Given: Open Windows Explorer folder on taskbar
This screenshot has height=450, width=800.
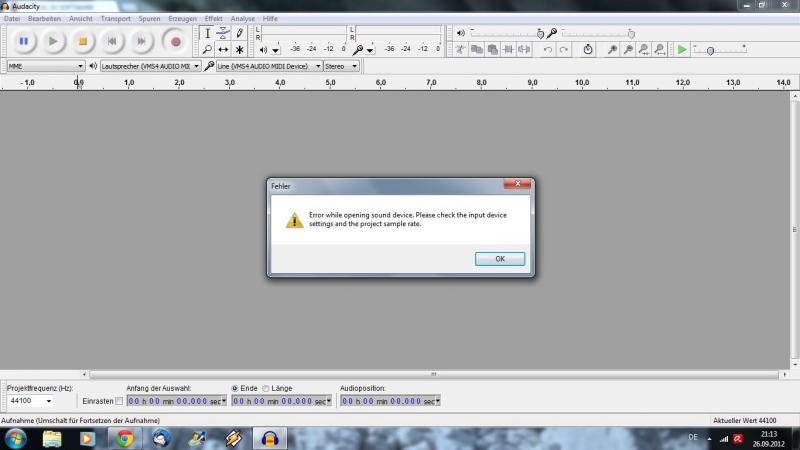Looking at the screenshot, I should (x=52, y=439).
